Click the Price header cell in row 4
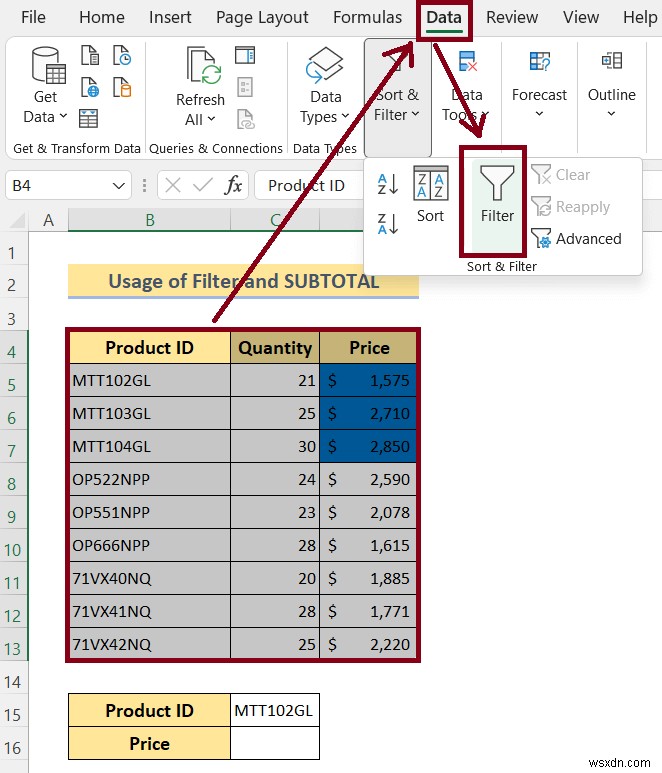This screenshot has height=773, width=662. (x=368, y=348)
